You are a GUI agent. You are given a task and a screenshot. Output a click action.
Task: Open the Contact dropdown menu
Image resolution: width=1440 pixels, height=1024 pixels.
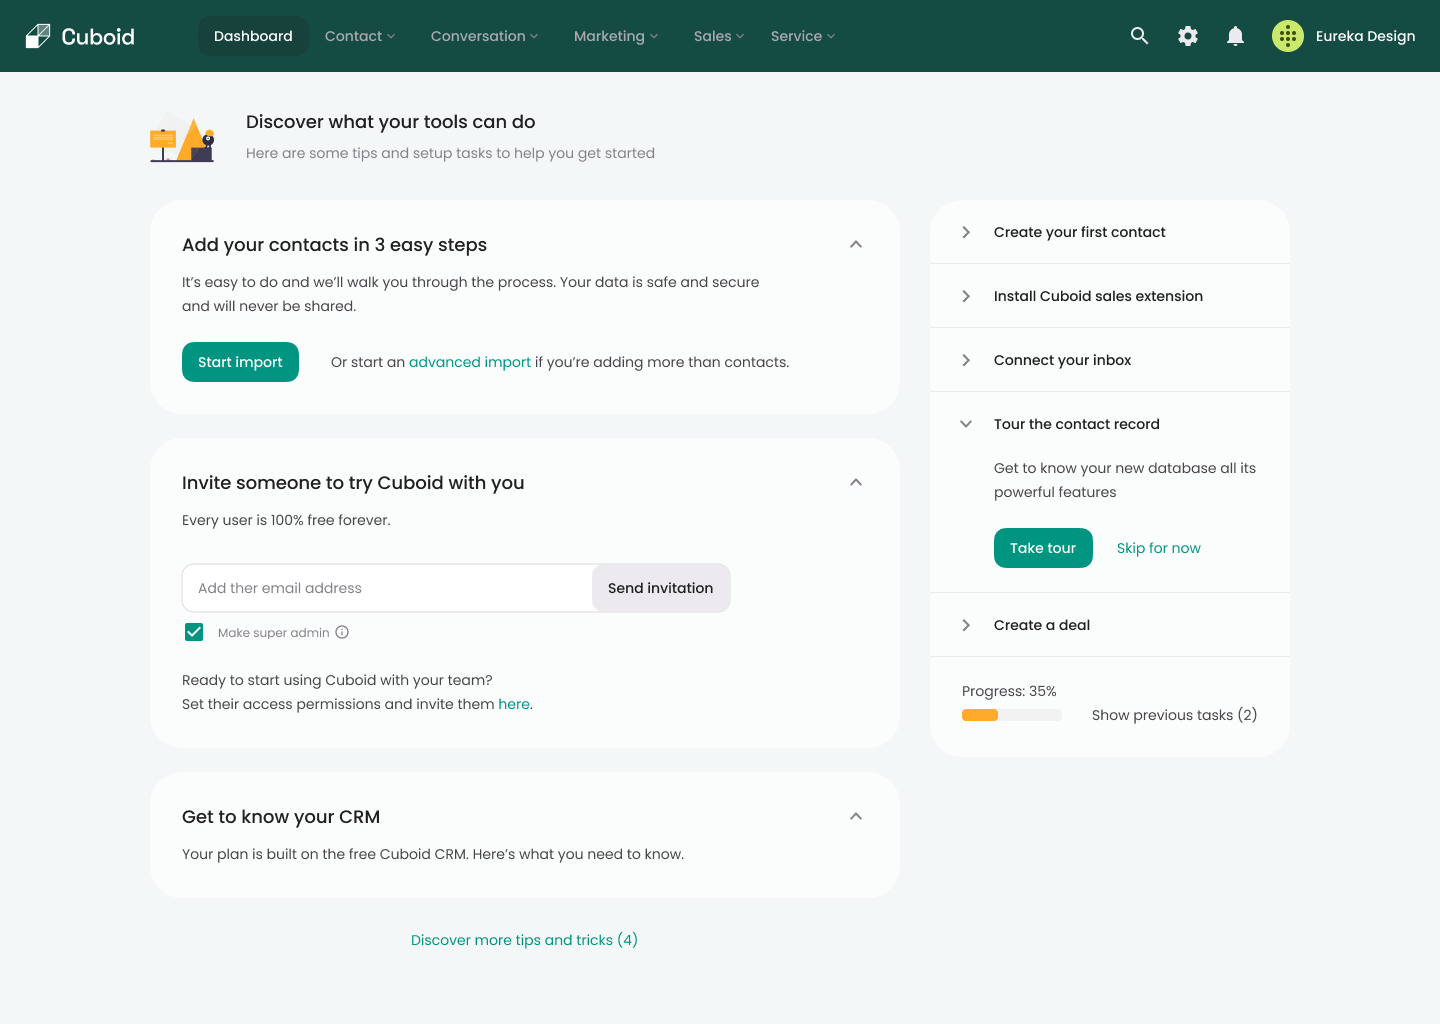[359, 36]
